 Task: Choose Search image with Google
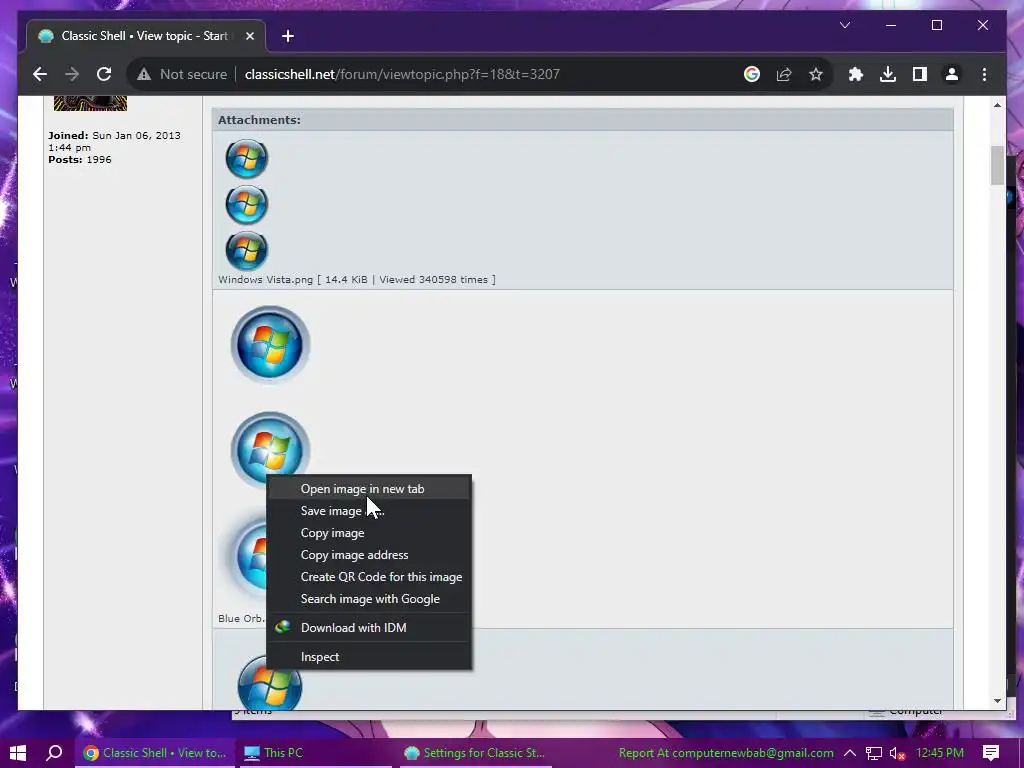pyautogui.click(x=369, y=599)
